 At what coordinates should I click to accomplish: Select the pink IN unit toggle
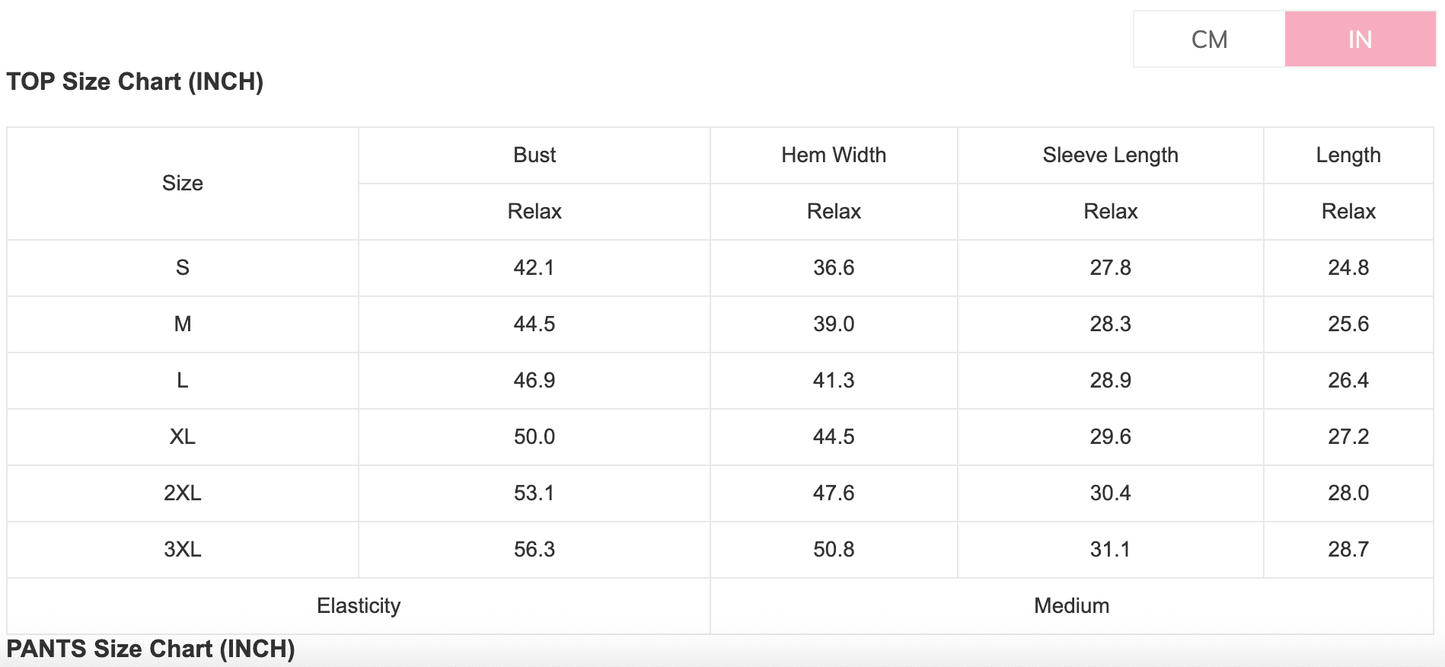pos(1360,40)
